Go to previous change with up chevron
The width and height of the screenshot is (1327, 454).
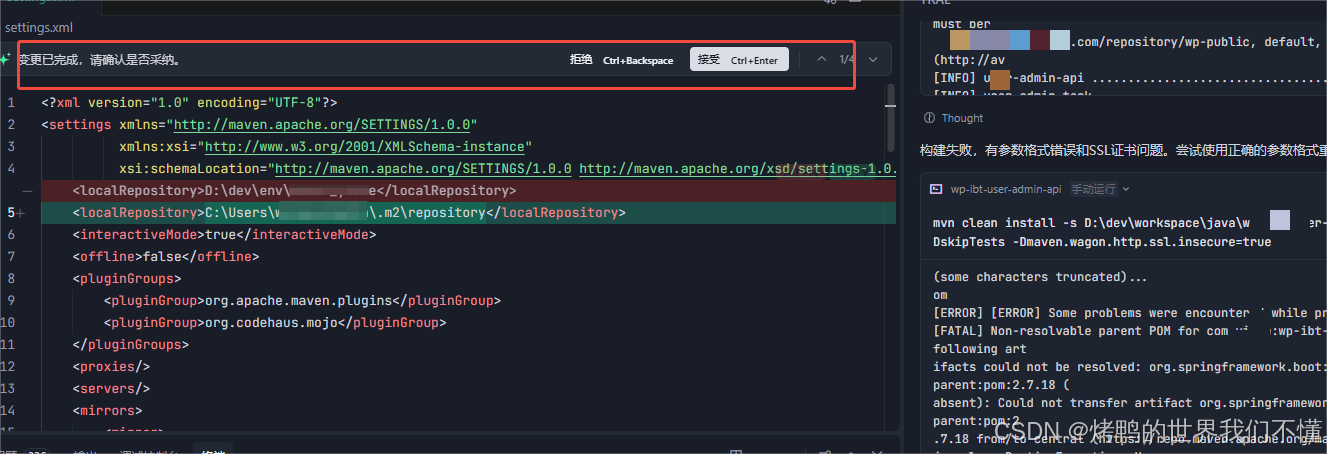click(822, 60)
